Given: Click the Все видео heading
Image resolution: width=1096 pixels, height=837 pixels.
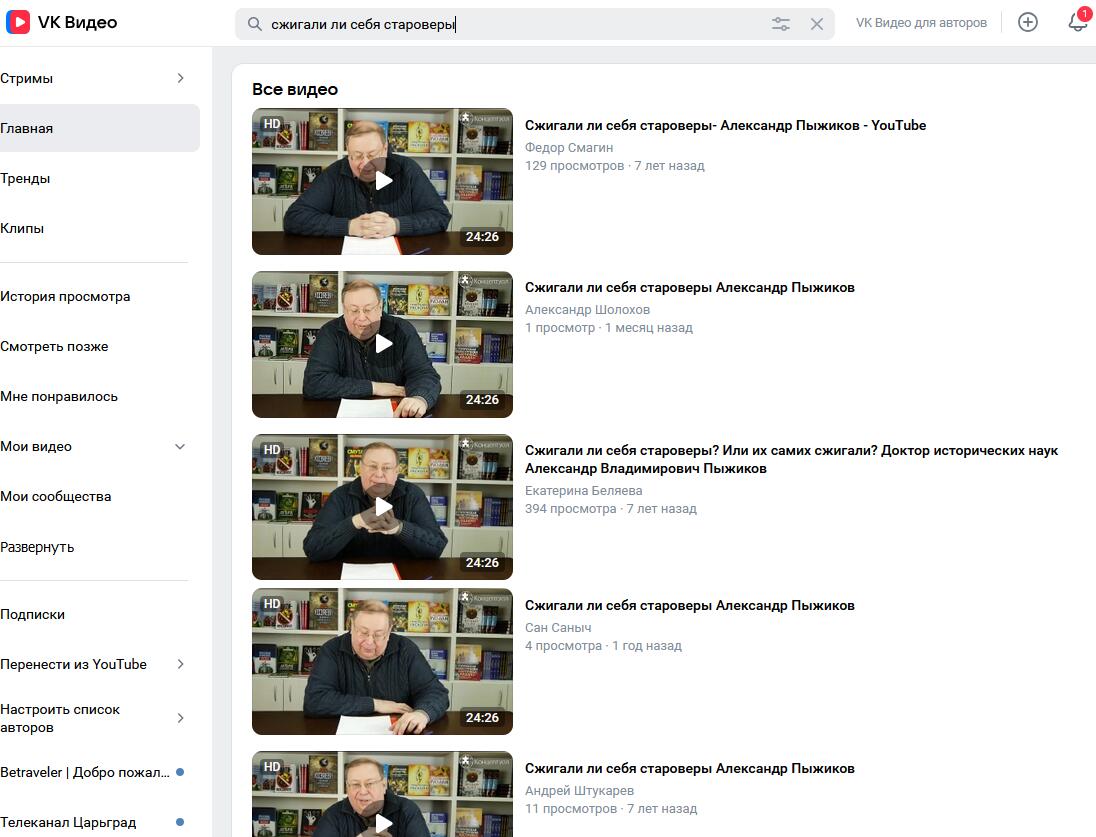Looking at the screenshot, I should [x=295, y=90].
